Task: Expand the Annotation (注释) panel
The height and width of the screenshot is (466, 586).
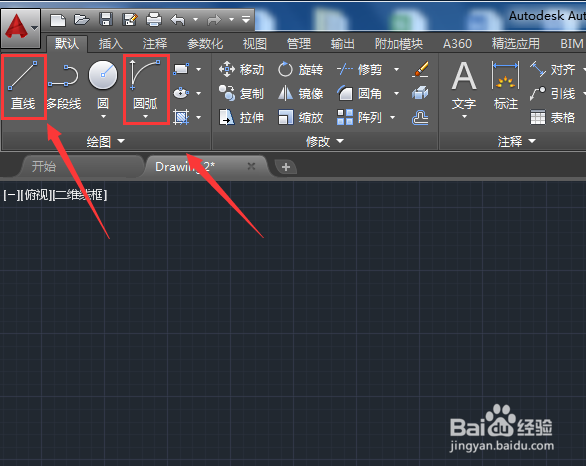Action: 516,141
